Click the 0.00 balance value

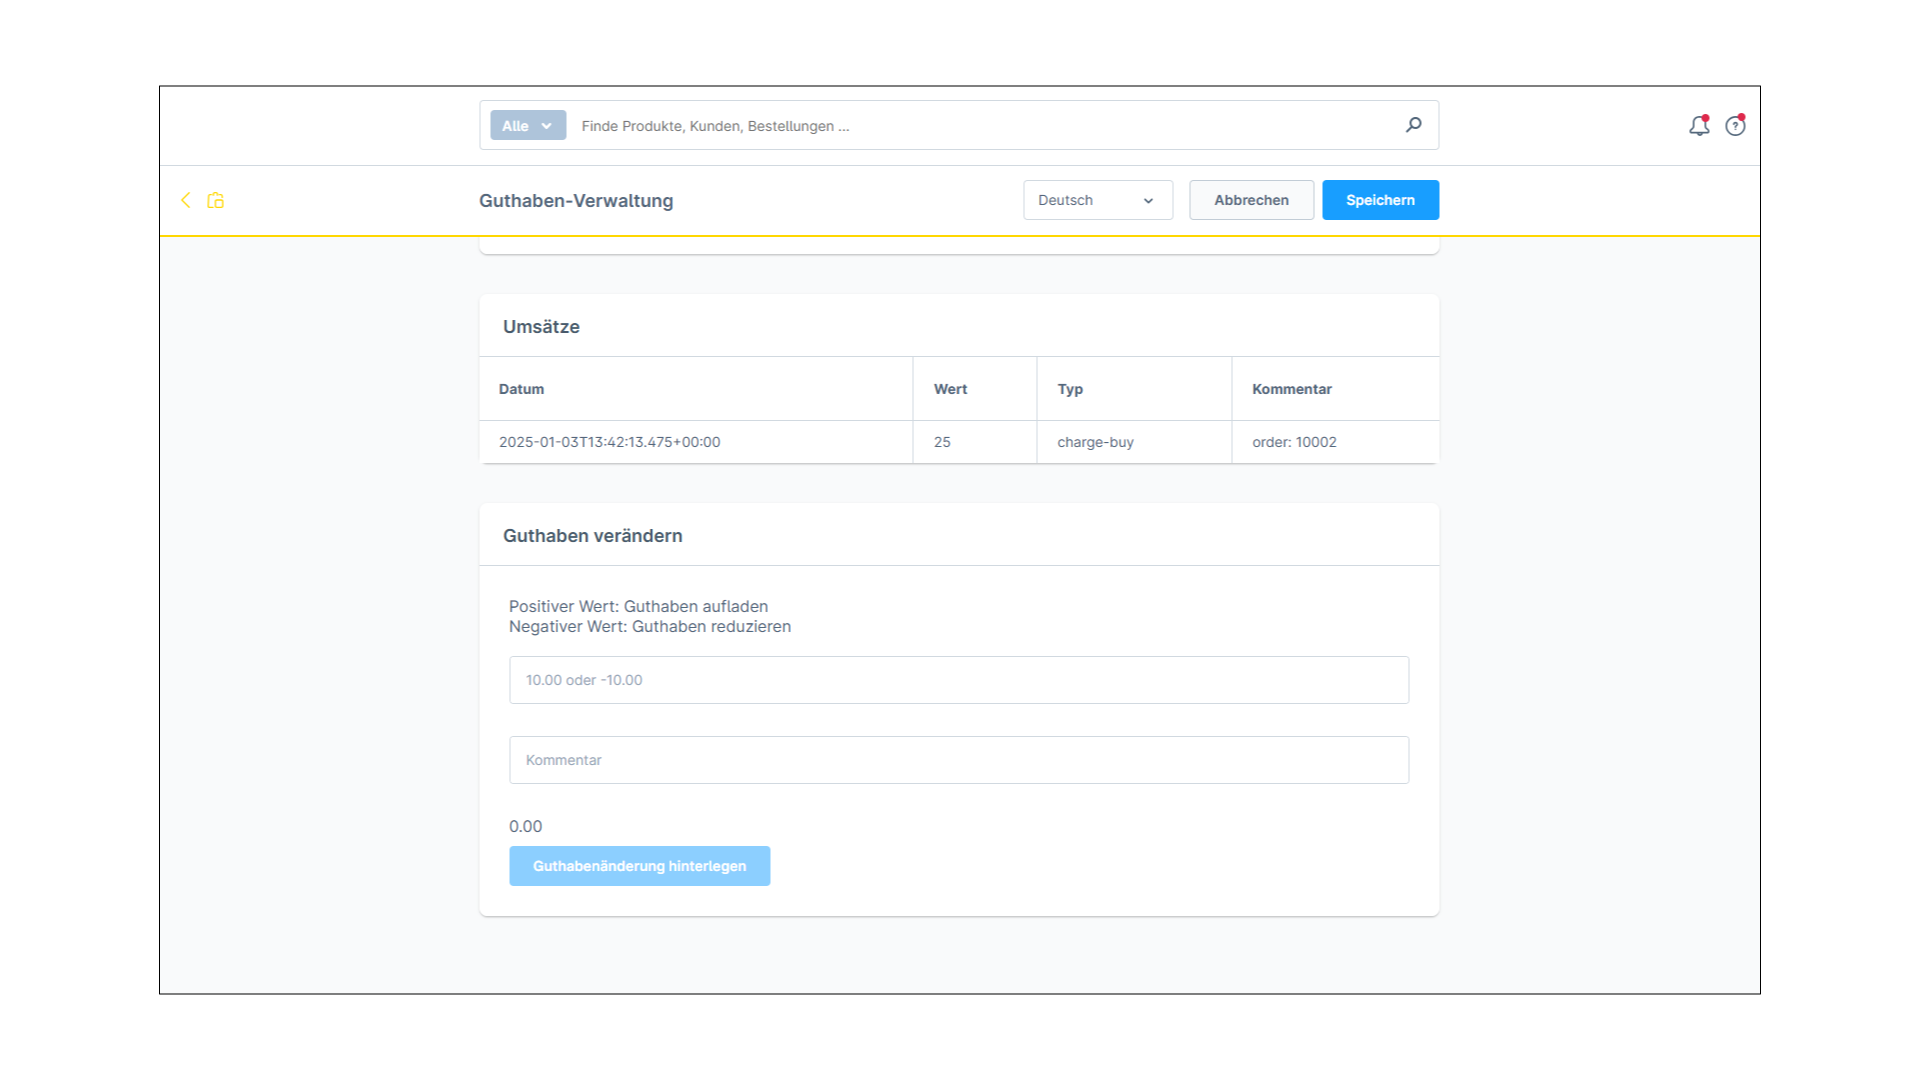[525, 826]
